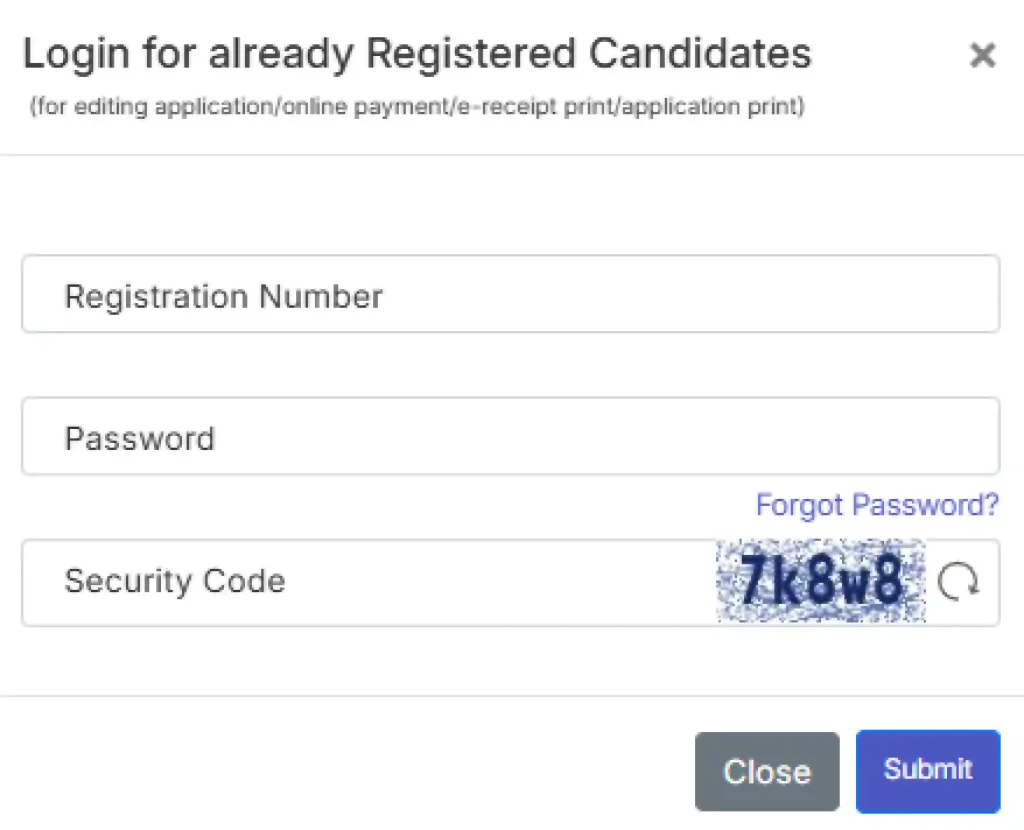Click the circular arrow beside the captcha
This screenshot has height=830, width=1024.
pyautogui.click(x=958, y=583)
